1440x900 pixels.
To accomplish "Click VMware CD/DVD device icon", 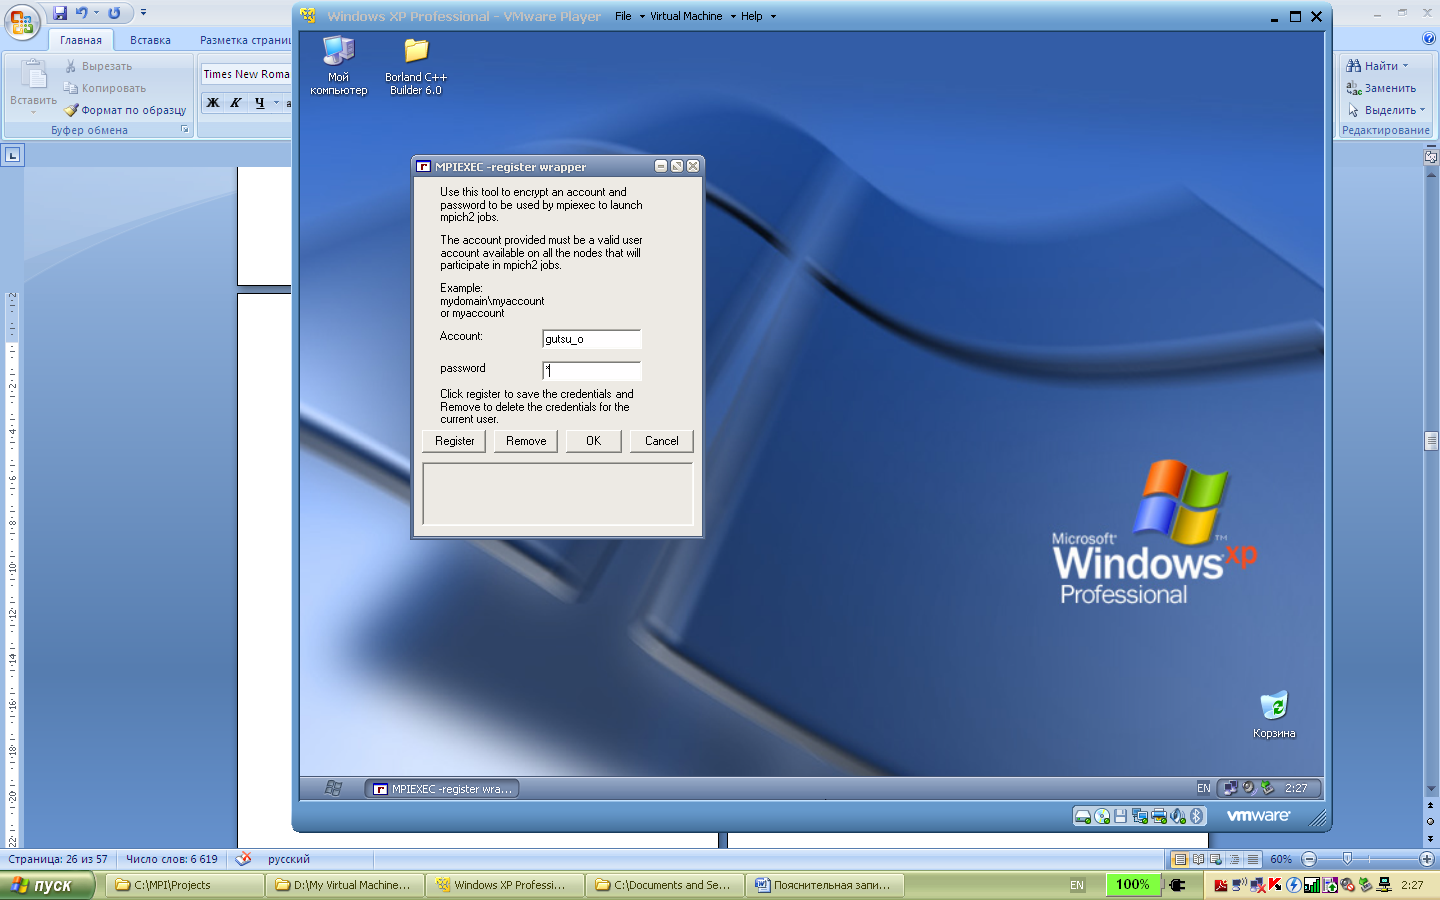I will (x=1102, y=816).
